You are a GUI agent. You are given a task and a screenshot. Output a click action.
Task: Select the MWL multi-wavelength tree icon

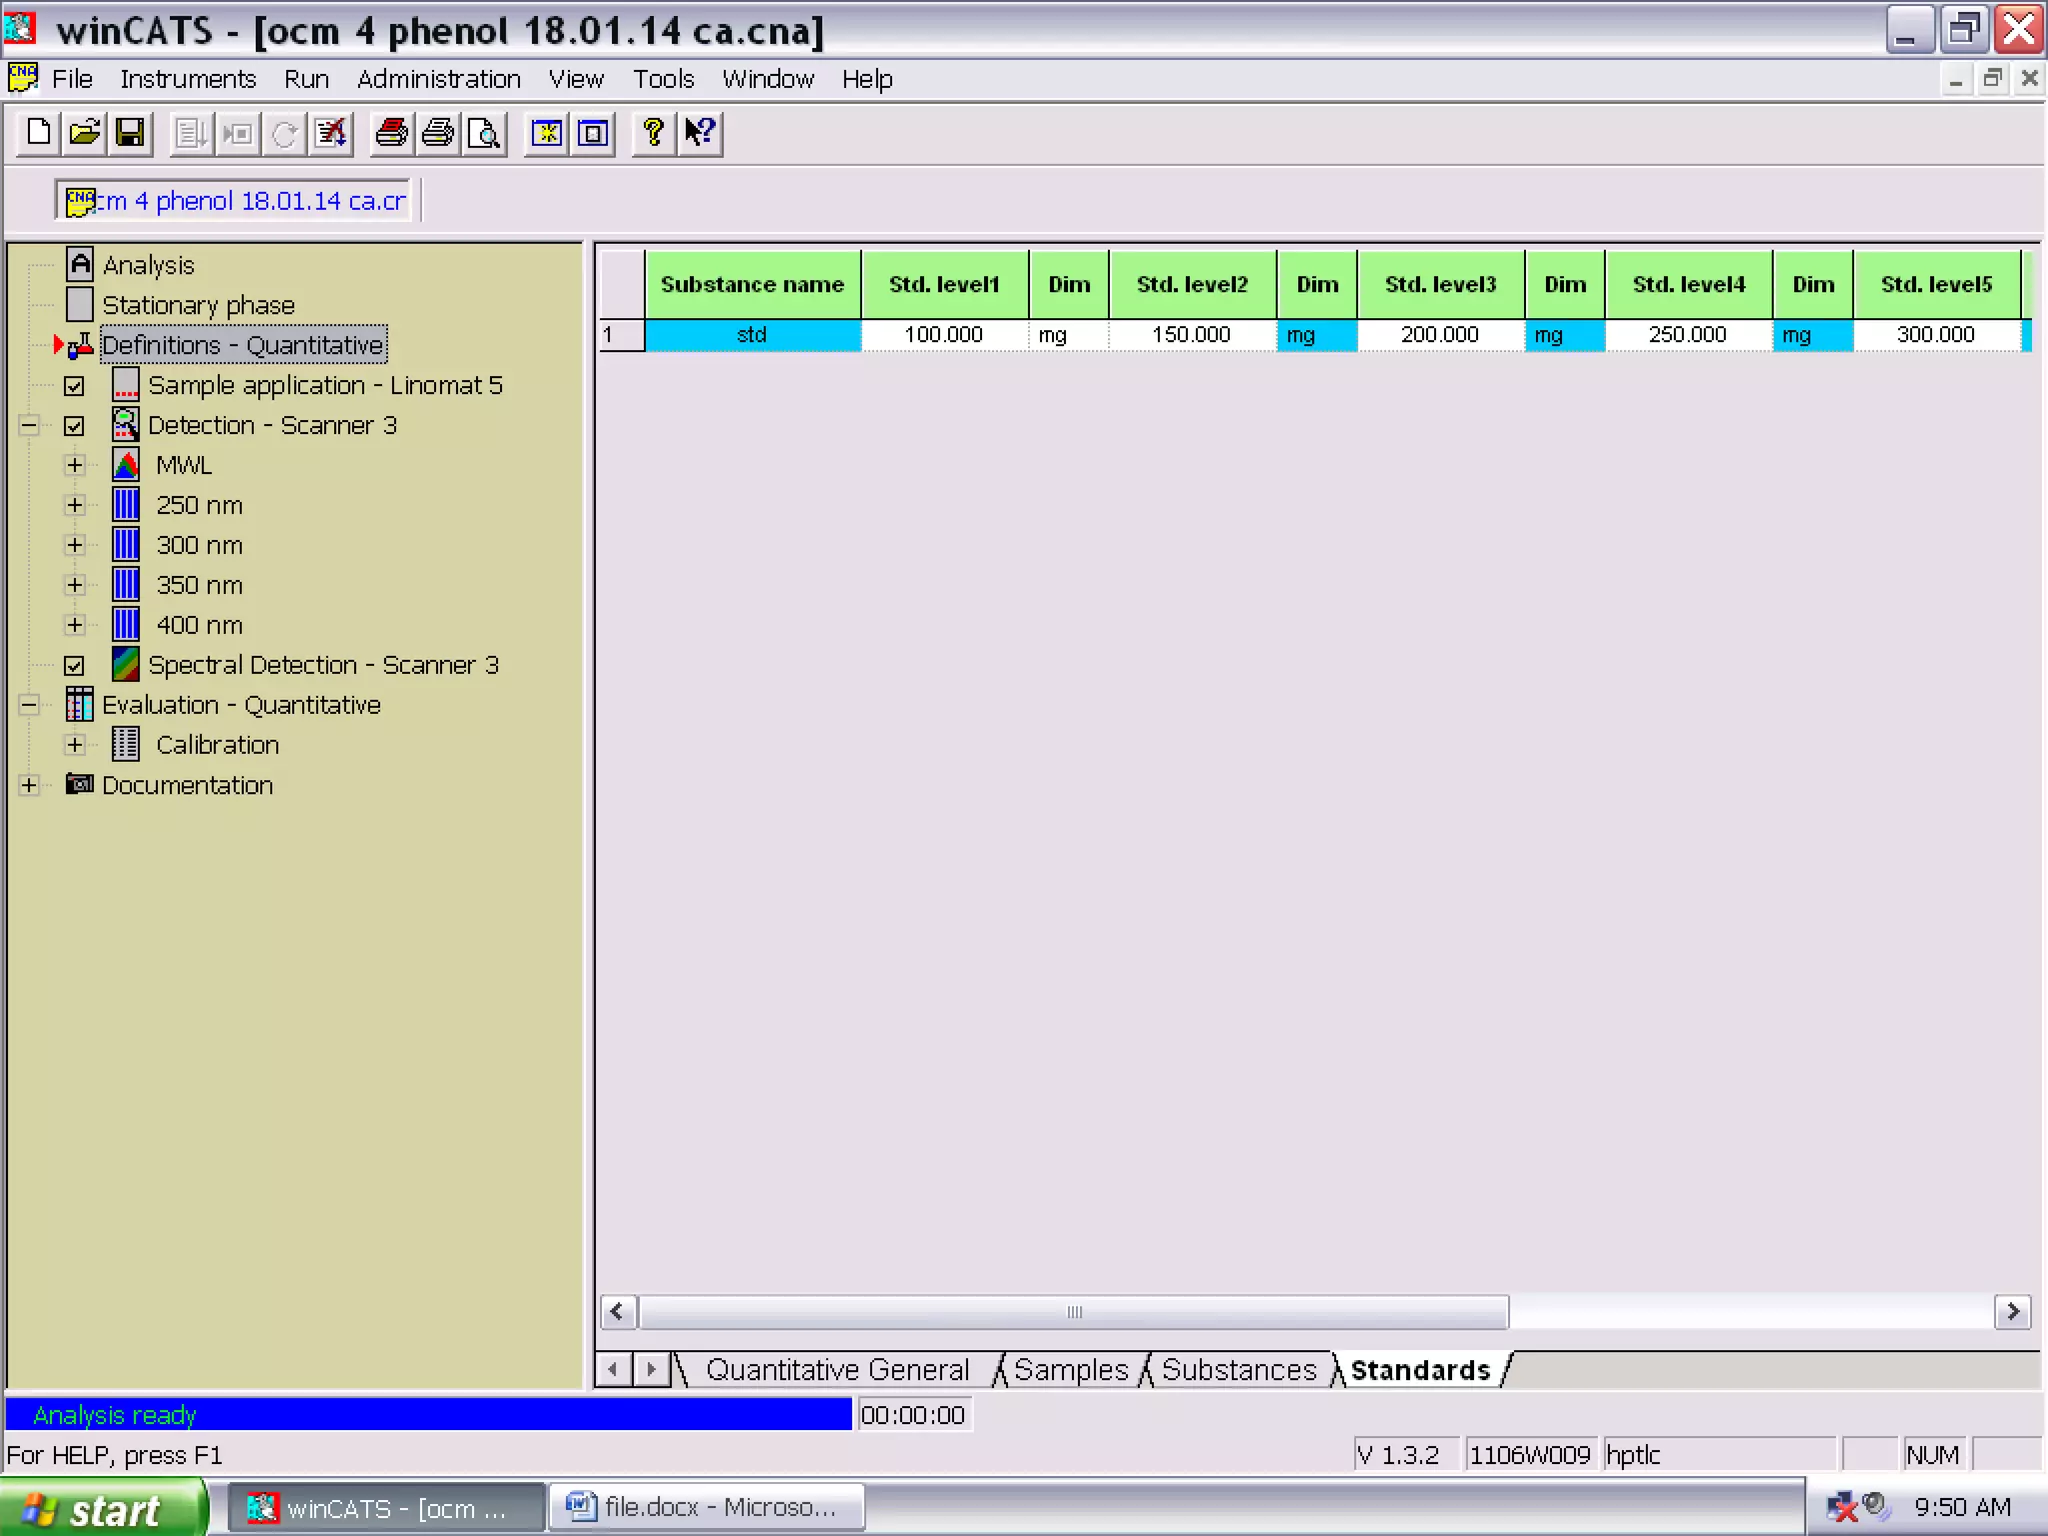click(126, 465)
